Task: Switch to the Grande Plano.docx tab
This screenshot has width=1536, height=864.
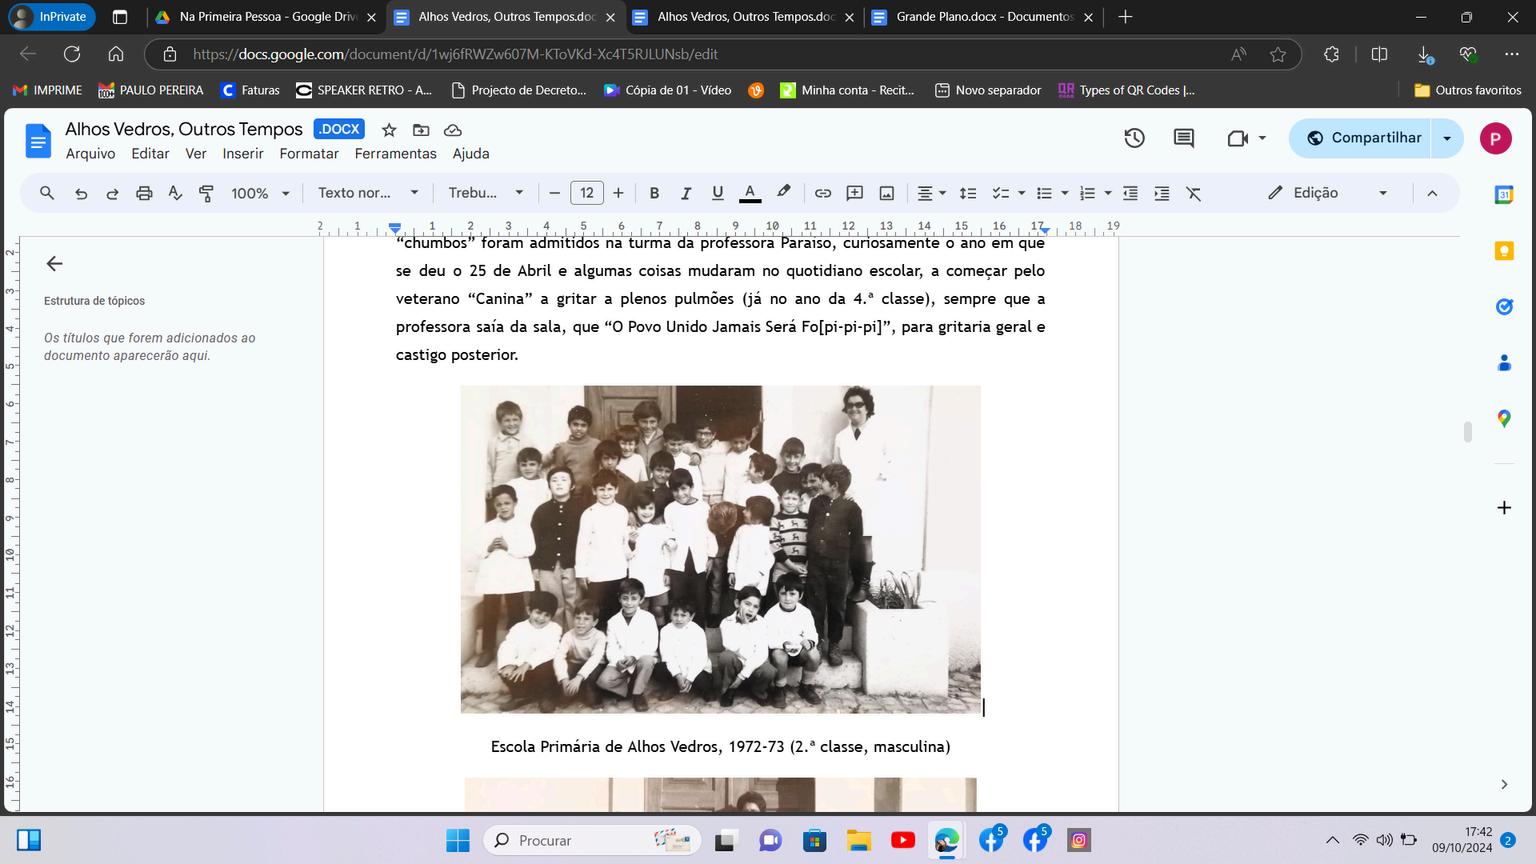Action: pyautogui.click(x=981, y=17)
